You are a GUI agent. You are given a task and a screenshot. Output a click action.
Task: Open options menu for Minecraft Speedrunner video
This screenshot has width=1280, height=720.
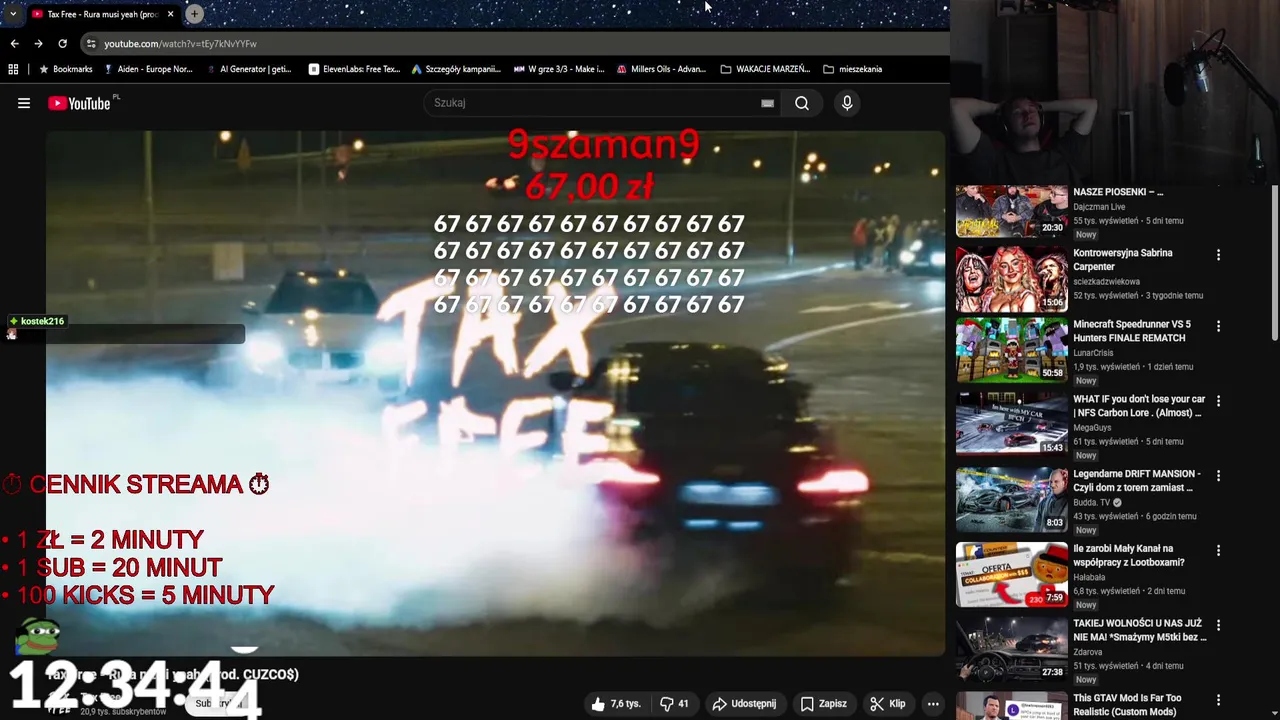tap(1218, 326)
